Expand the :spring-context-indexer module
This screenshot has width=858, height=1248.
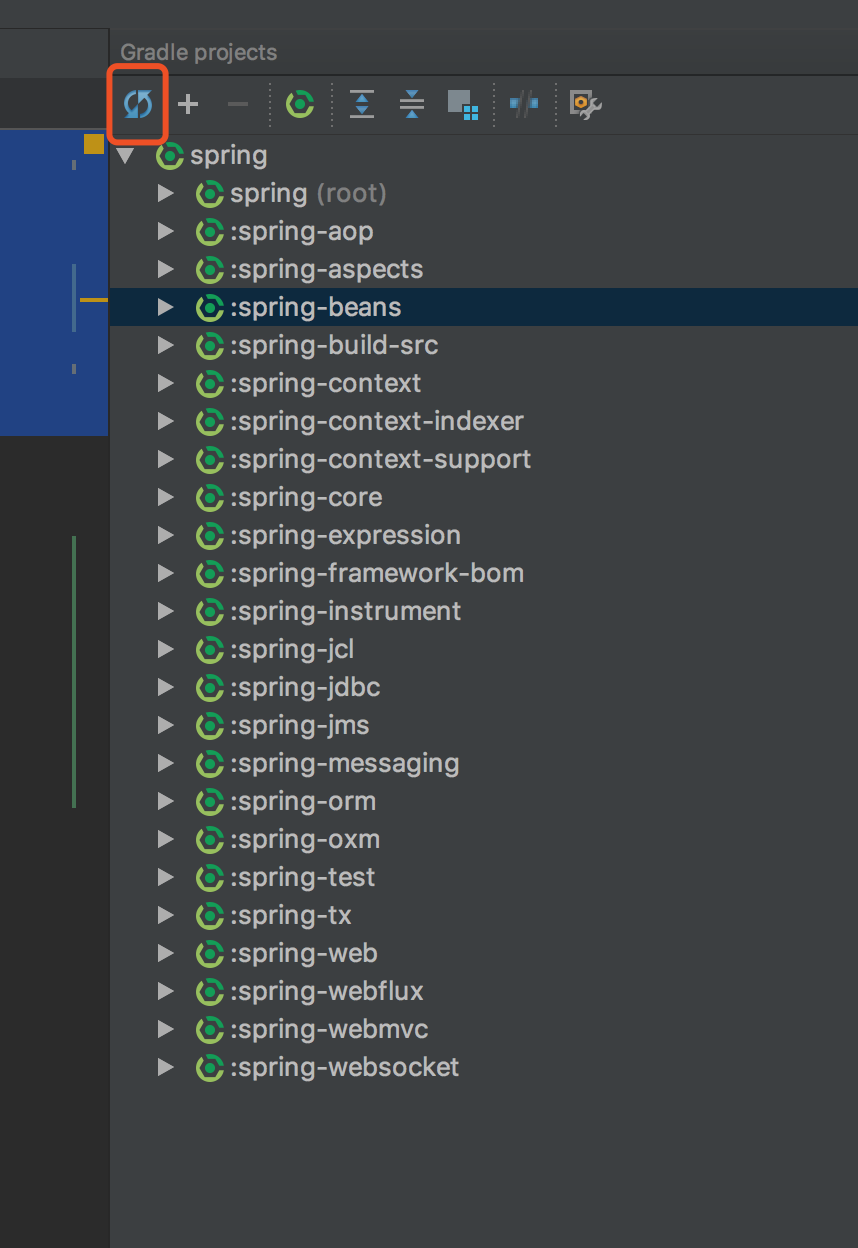pyautogui.click(x=166, y=422)
